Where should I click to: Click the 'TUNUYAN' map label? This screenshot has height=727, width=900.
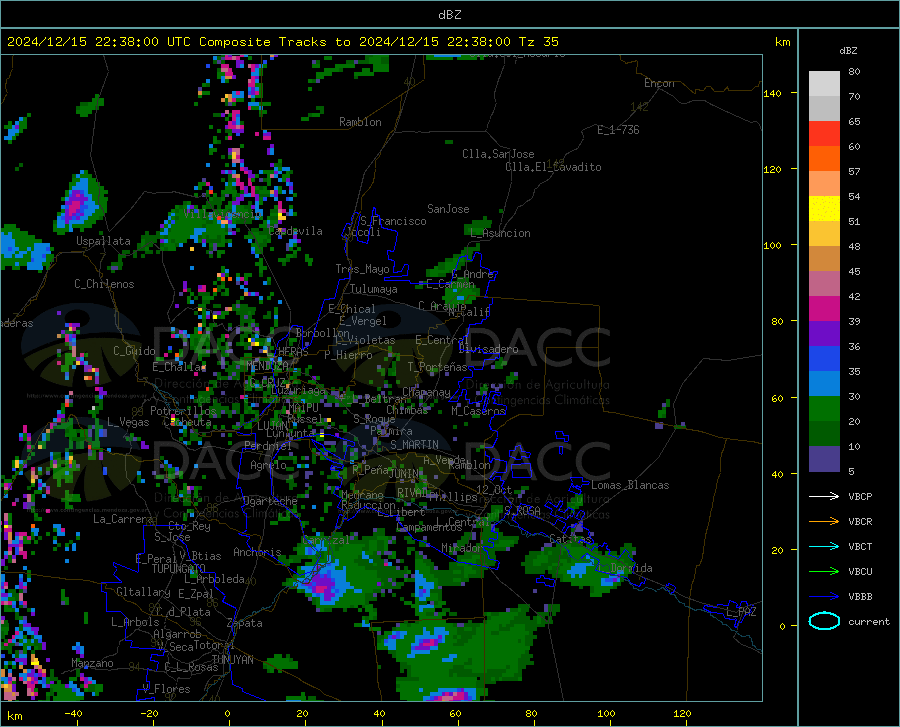click(232, 660)
